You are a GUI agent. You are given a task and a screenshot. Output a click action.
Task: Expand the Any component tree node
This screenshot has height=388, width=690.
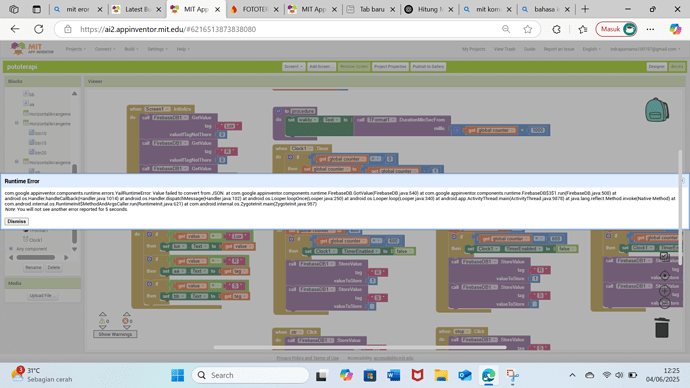point(11,249)
